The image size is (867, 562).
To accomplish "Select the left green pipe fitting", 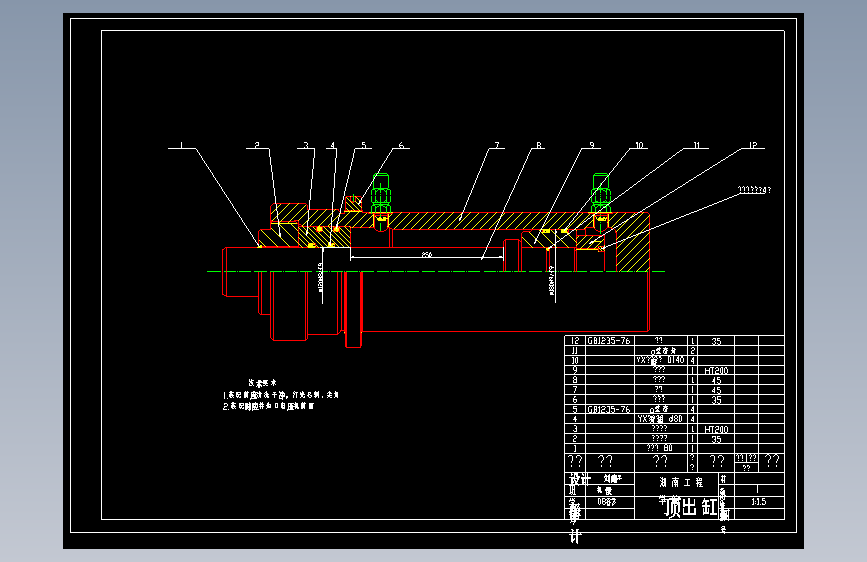I will 381,194.
